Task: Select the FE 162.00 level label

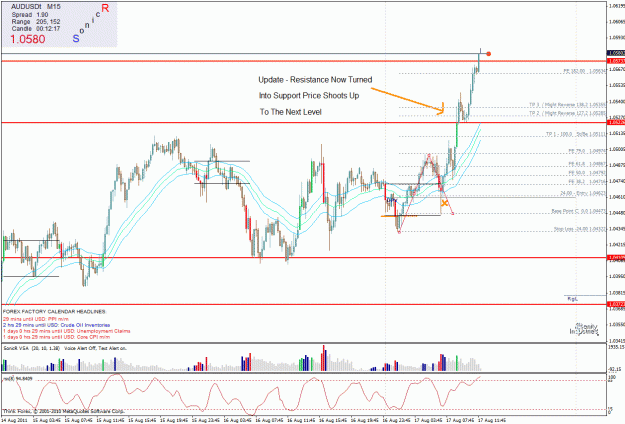Action: click(584, 71)
